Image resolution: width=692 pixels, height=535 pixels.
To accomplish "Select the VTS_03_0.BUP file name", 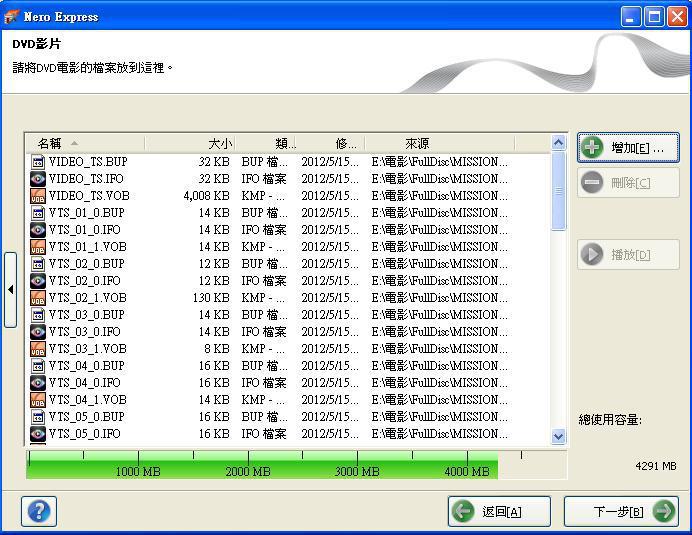I will point(86,315).
